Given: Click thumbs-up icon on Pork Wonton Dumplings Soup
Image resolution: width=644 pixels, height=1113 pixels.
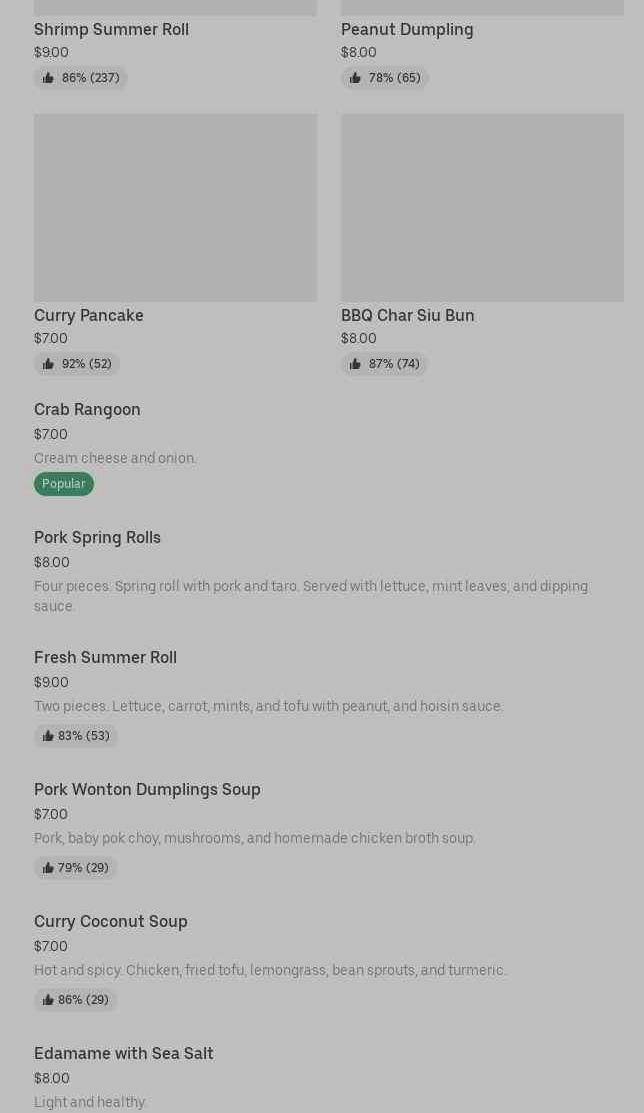Looking at the screenshot, I should pos(47,868).
